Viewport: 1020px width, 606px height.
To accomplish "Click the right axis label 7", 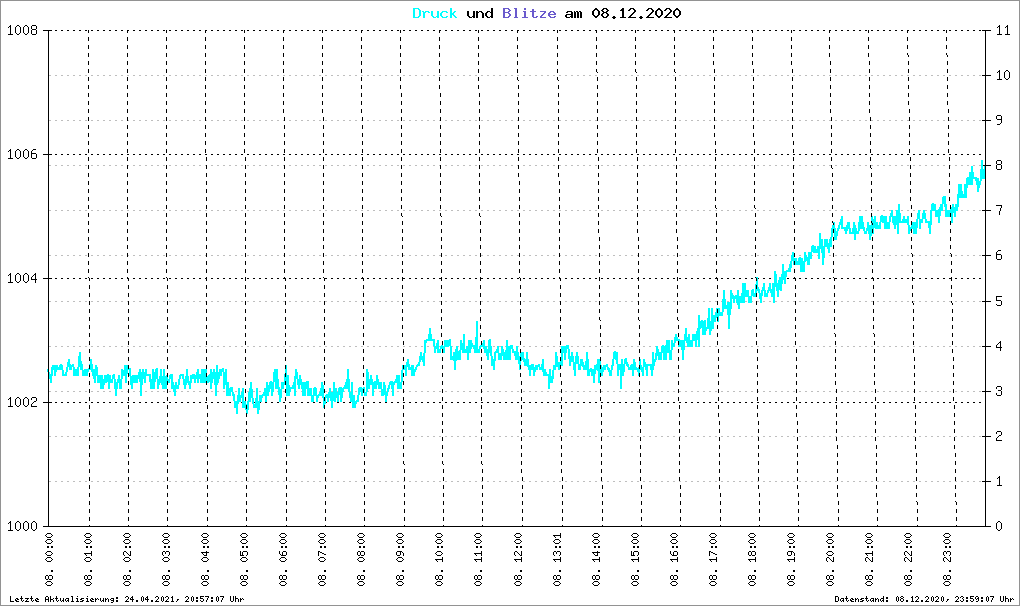I will tap(999, 211).
